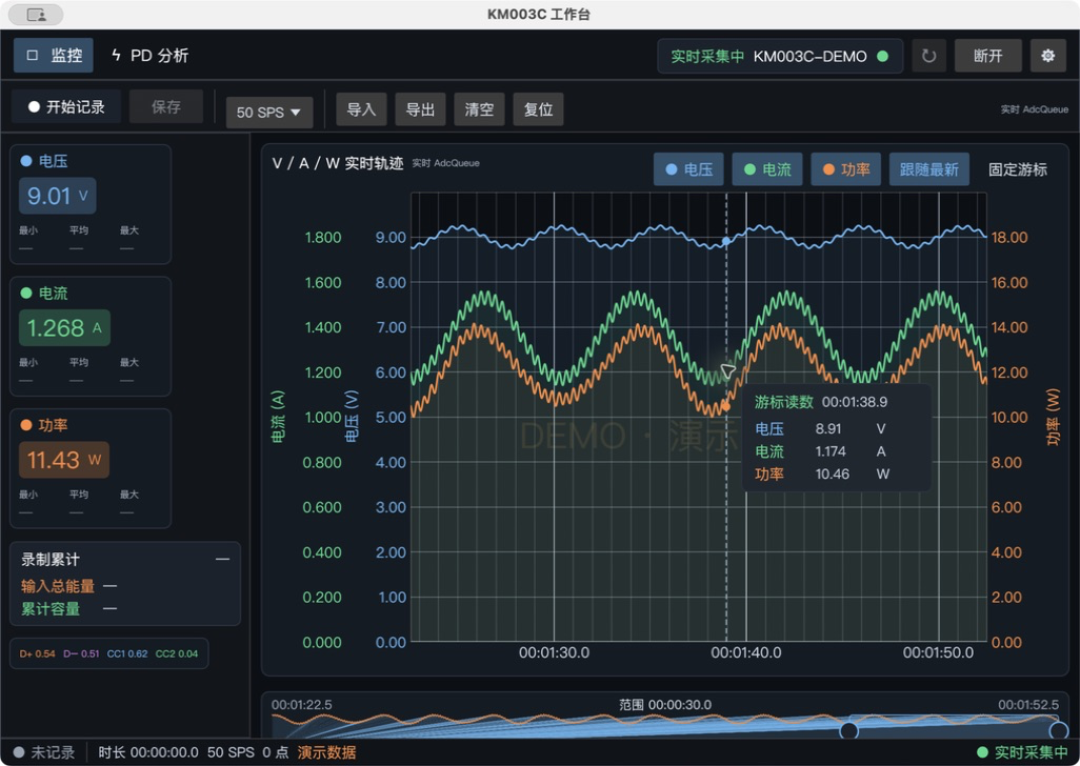Click the left range slider handle
The height and width of the screenshot is (766, 1080).
849,730
